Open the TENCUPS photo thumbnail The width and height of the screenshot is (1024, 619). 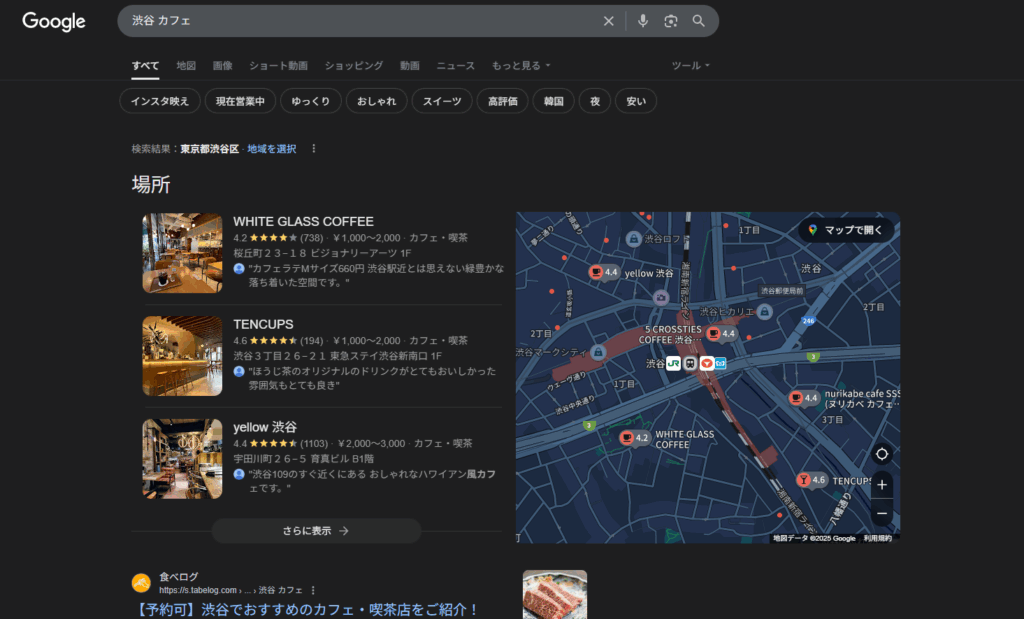pos(182,356)
